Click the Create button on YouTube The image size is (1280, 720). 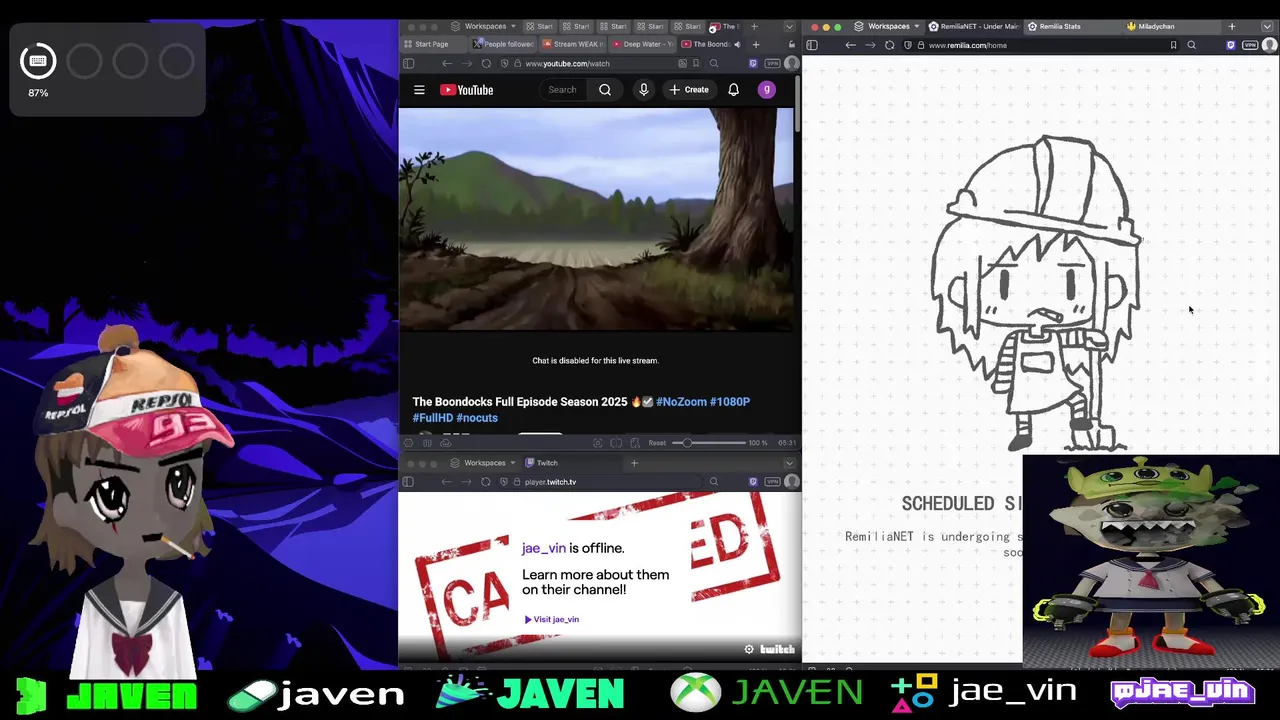tap(689, 90)
